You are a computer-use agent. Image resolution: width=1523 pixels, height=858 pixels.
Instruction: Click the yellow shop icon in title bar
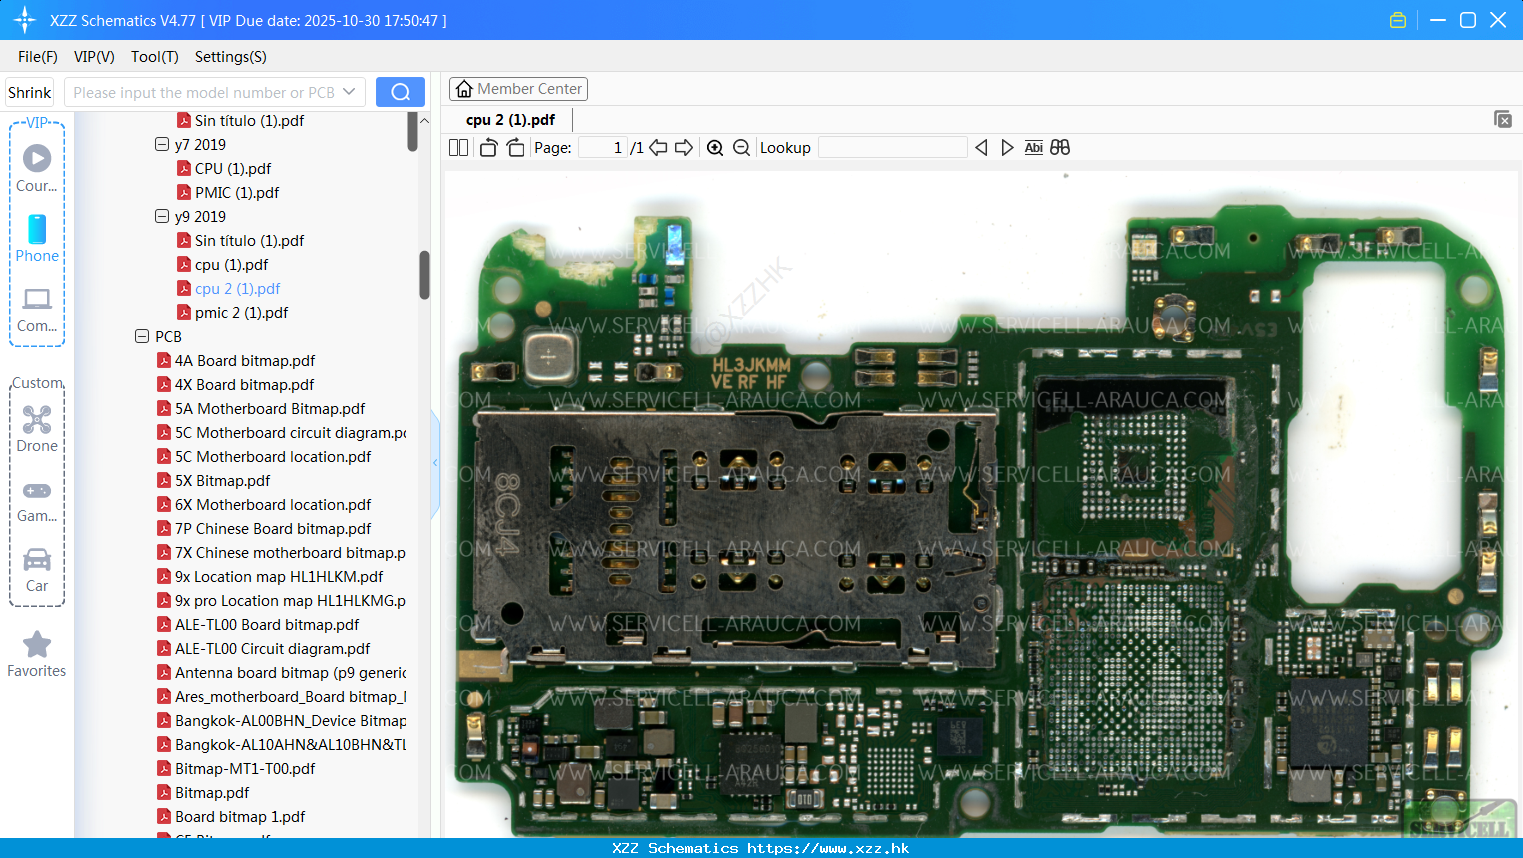[1398, 20]
